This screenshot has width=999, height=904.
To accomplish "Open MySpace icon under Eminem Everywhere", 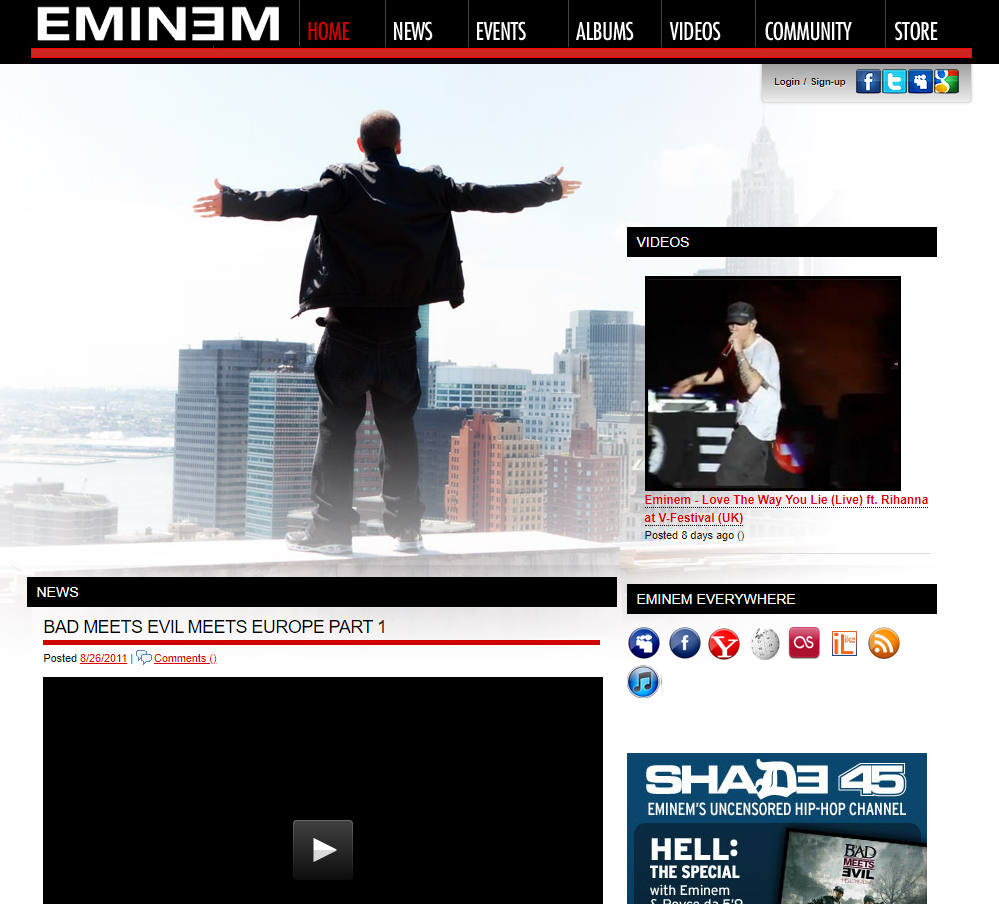I will [x=643, y=643].
